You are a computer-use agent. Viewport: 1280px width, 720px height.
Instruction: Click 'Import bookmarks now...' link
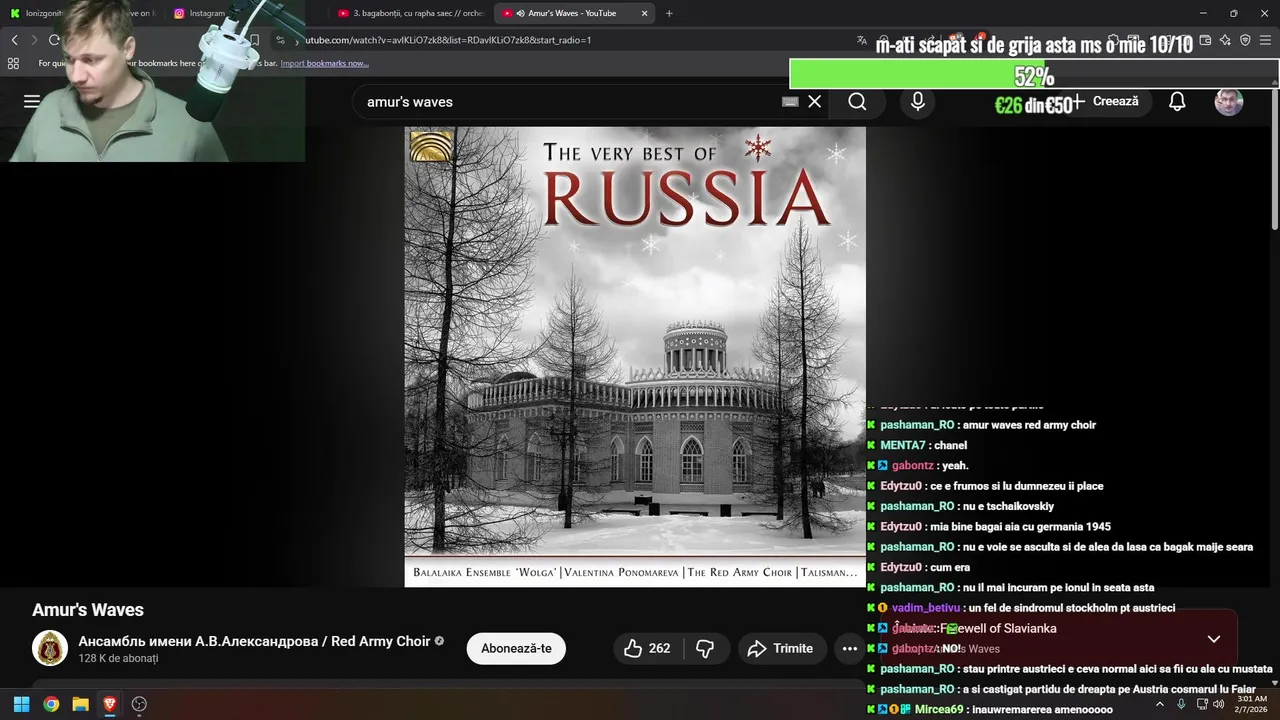(324, 63)
